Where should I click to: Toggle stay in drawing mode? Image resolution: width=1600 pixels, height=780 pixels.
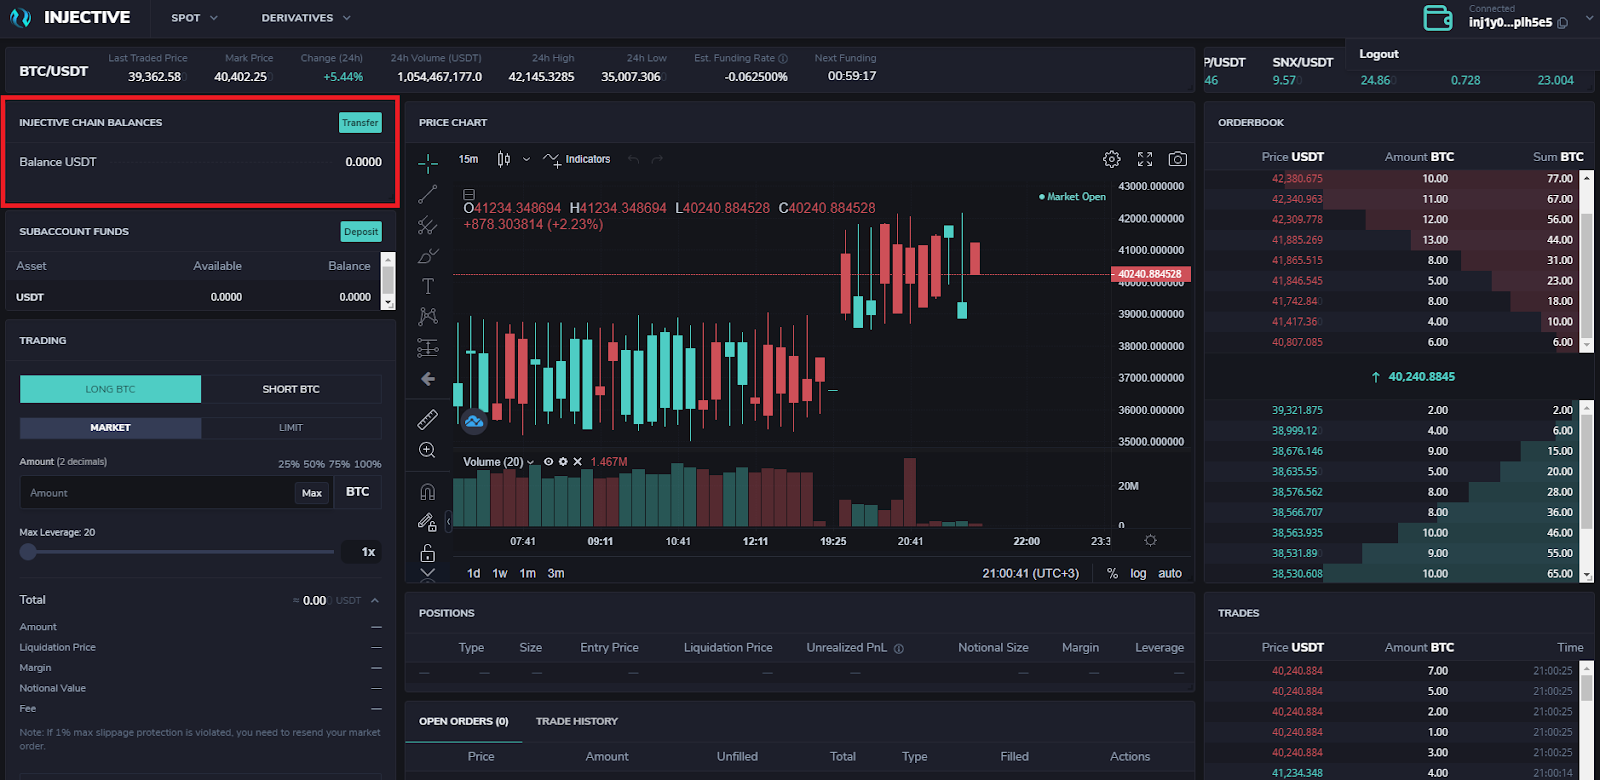click(x=428, y=522)
